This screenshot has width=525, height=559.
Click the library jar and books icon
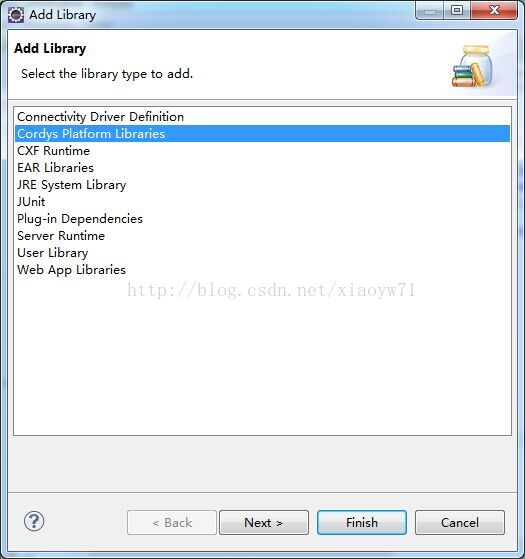[473, 66]
